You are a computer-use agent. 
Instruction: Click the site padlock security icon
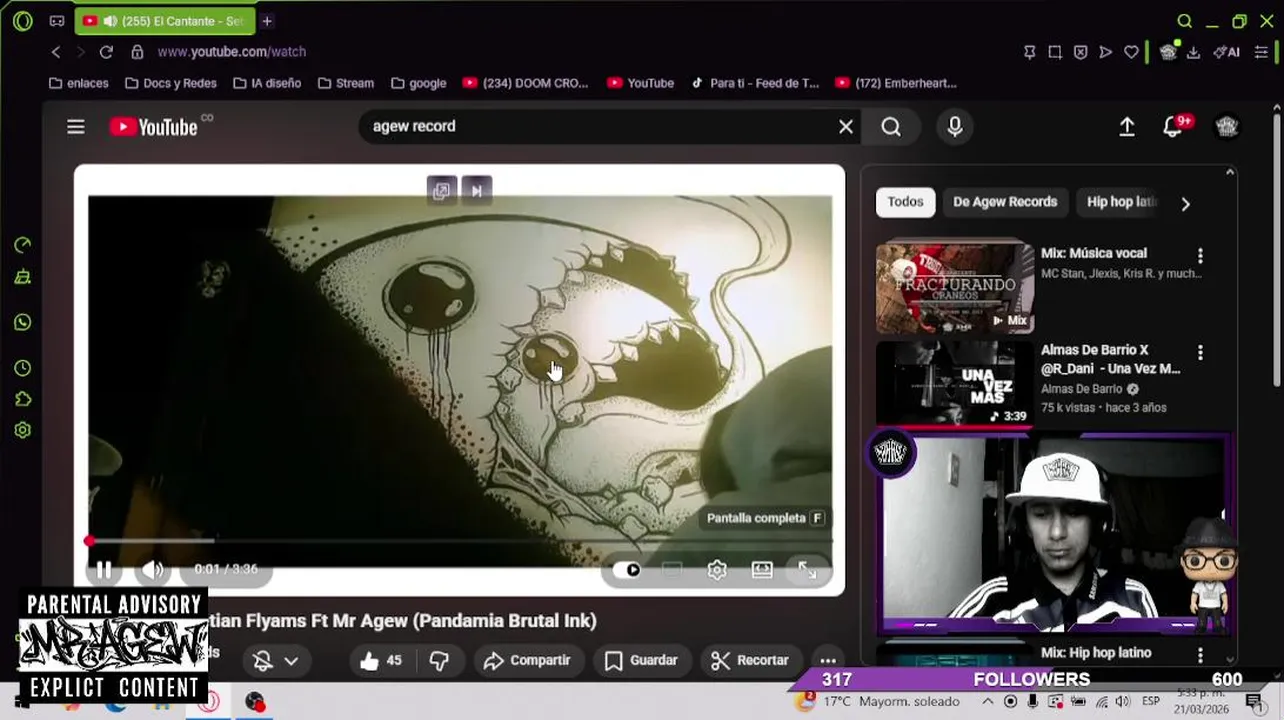[137, 52]
